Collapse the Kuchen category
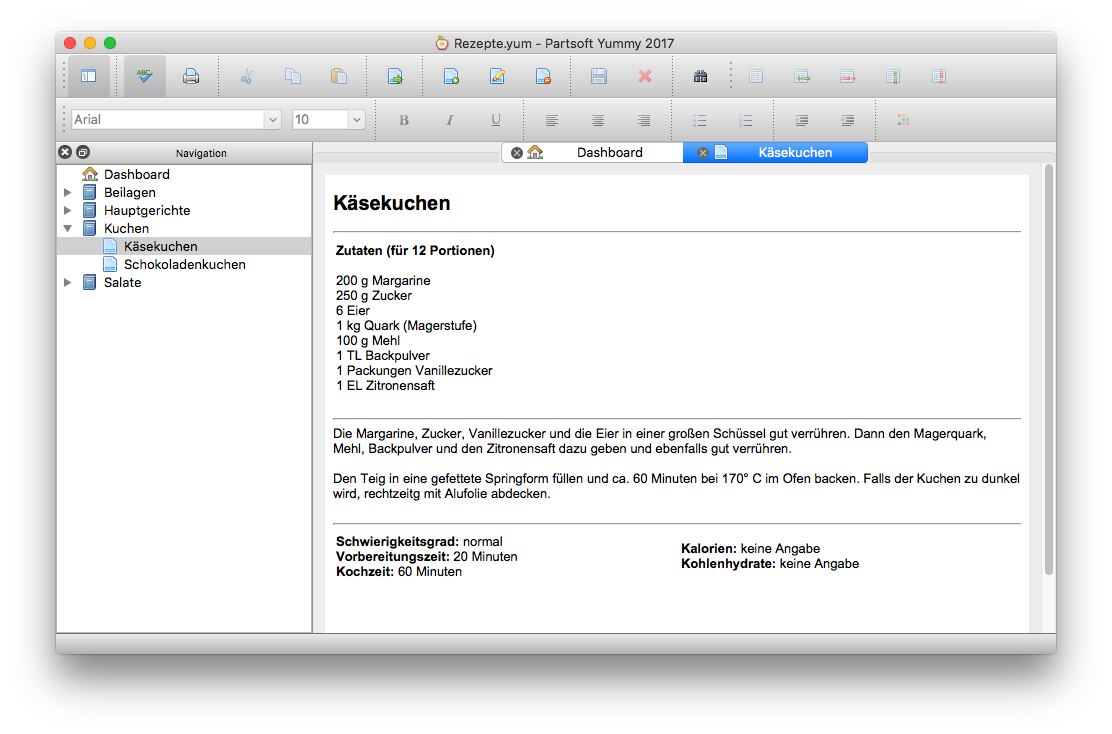Screen dimensions: 1112x734 (68, 229)
